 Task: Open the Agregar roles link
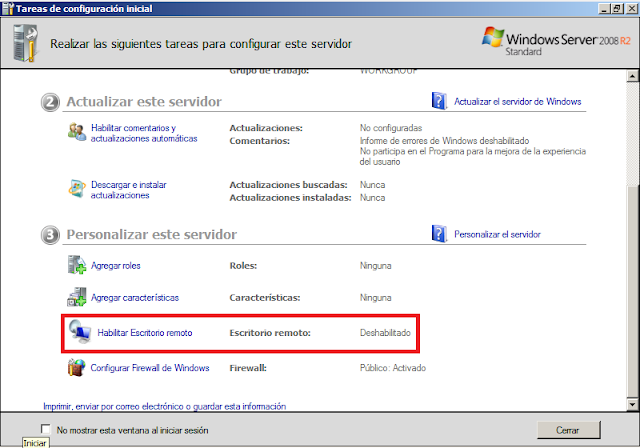[x=116, y=266]
